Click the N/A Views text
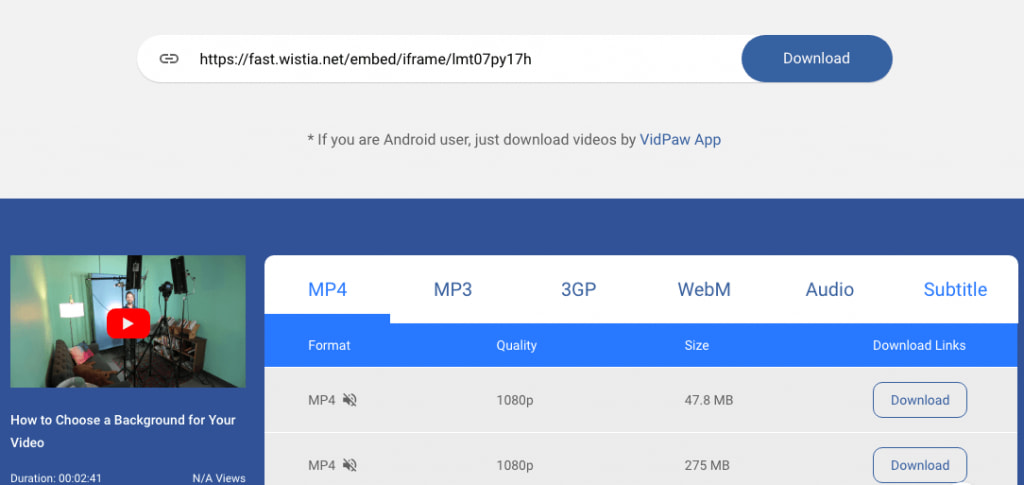Viewport: 1024px width, 485px height. point(219,478)
